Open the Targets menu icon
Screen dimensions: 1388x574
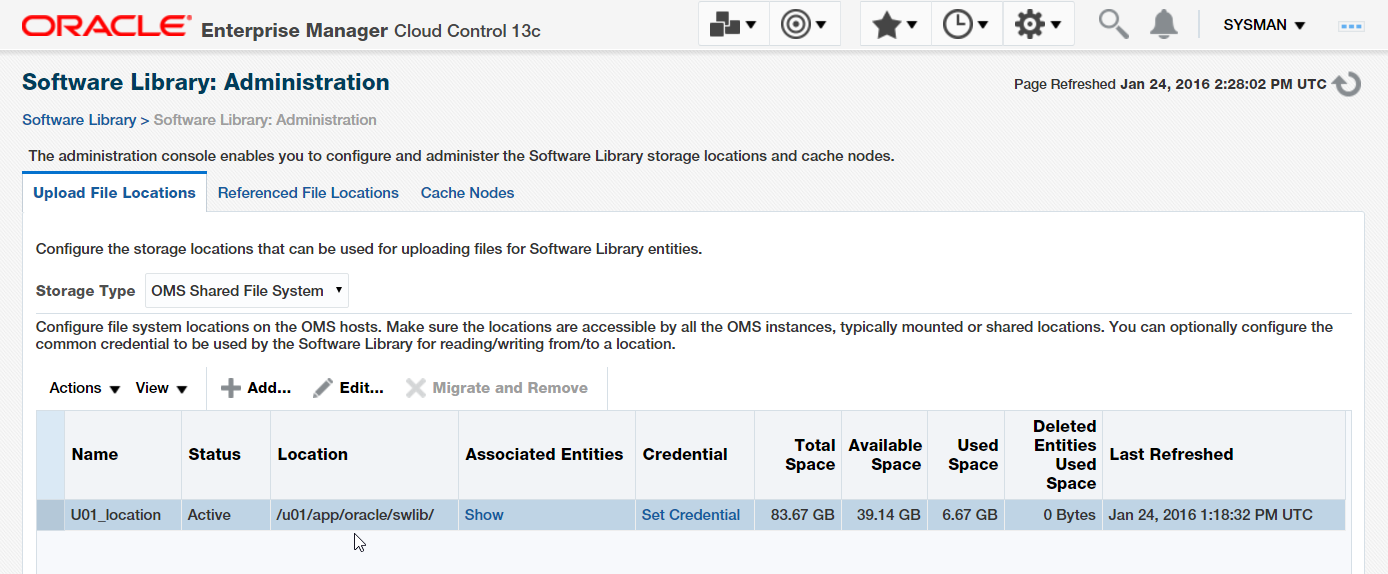[804, 24]
